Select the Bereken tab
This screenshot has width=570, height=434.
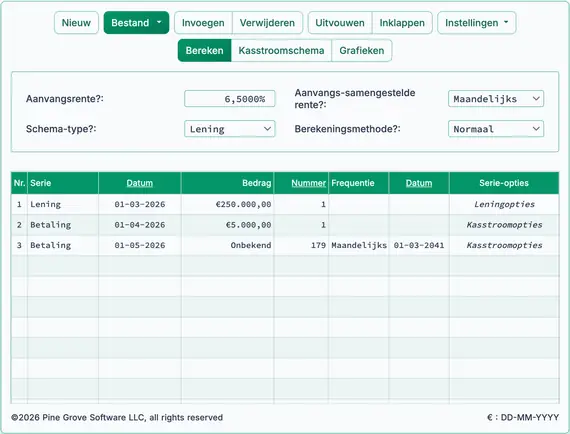[x=204, y=51]
